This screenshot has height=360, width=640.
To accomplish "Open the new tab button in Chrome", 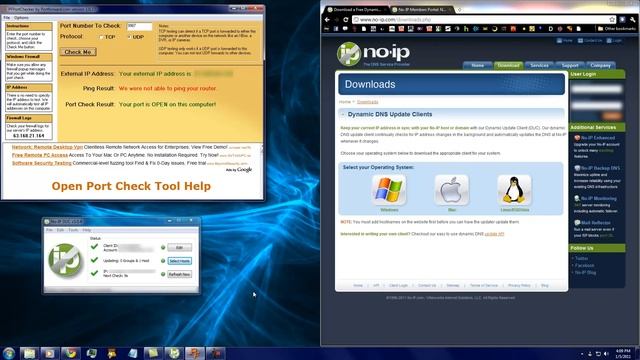I will click(x=459, y=9).
